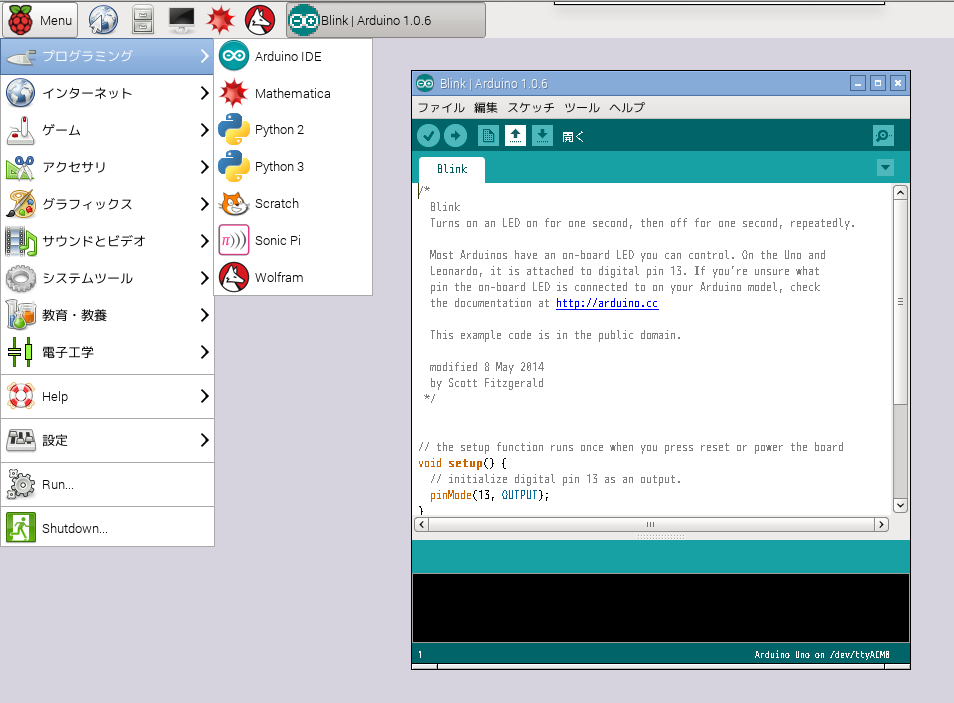
Task: Click the vertical scrollbar thumb in editor
Action: tap(900, 302)
